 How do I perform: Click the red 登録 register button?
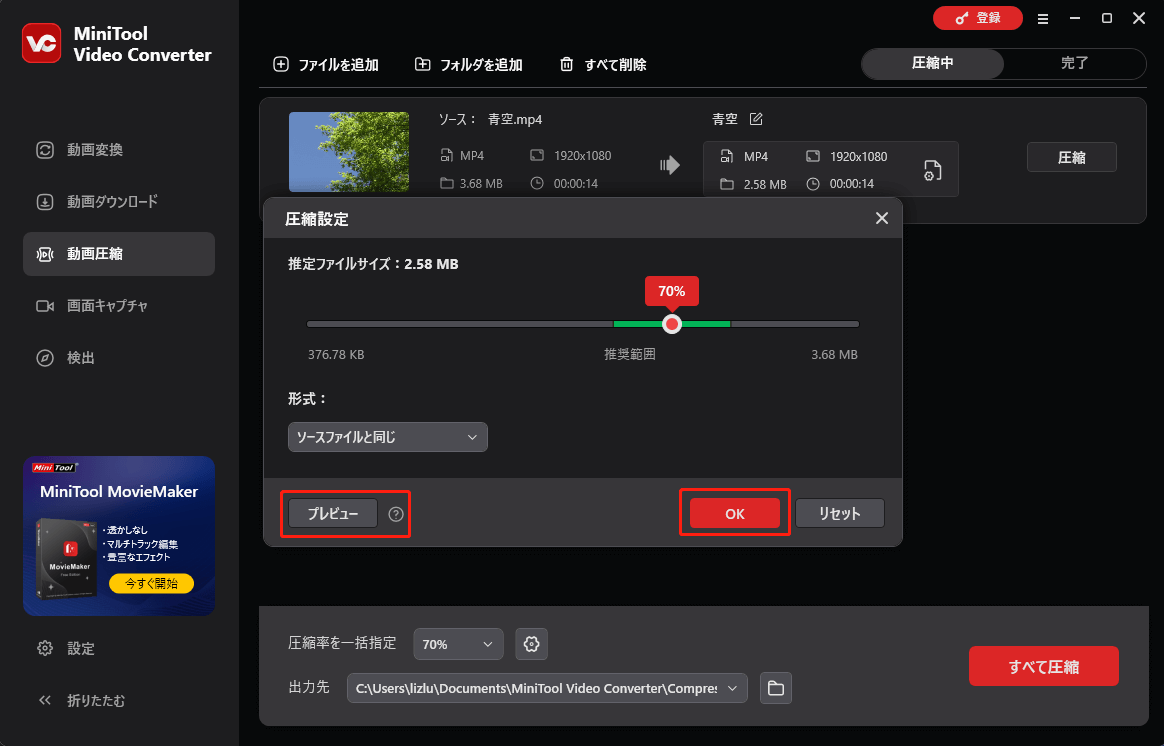coord(978,19)
